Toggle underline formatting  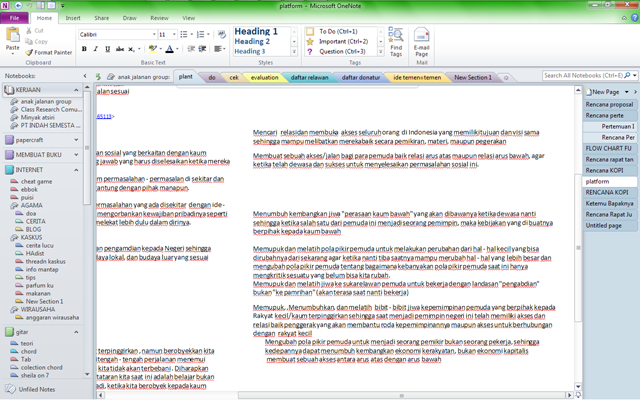click(x=107, y=49)
